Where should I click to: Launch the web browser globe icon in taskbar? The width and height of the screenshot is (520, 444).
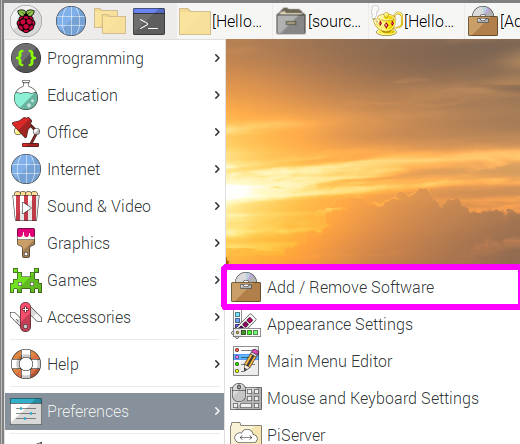click(71, 21)
